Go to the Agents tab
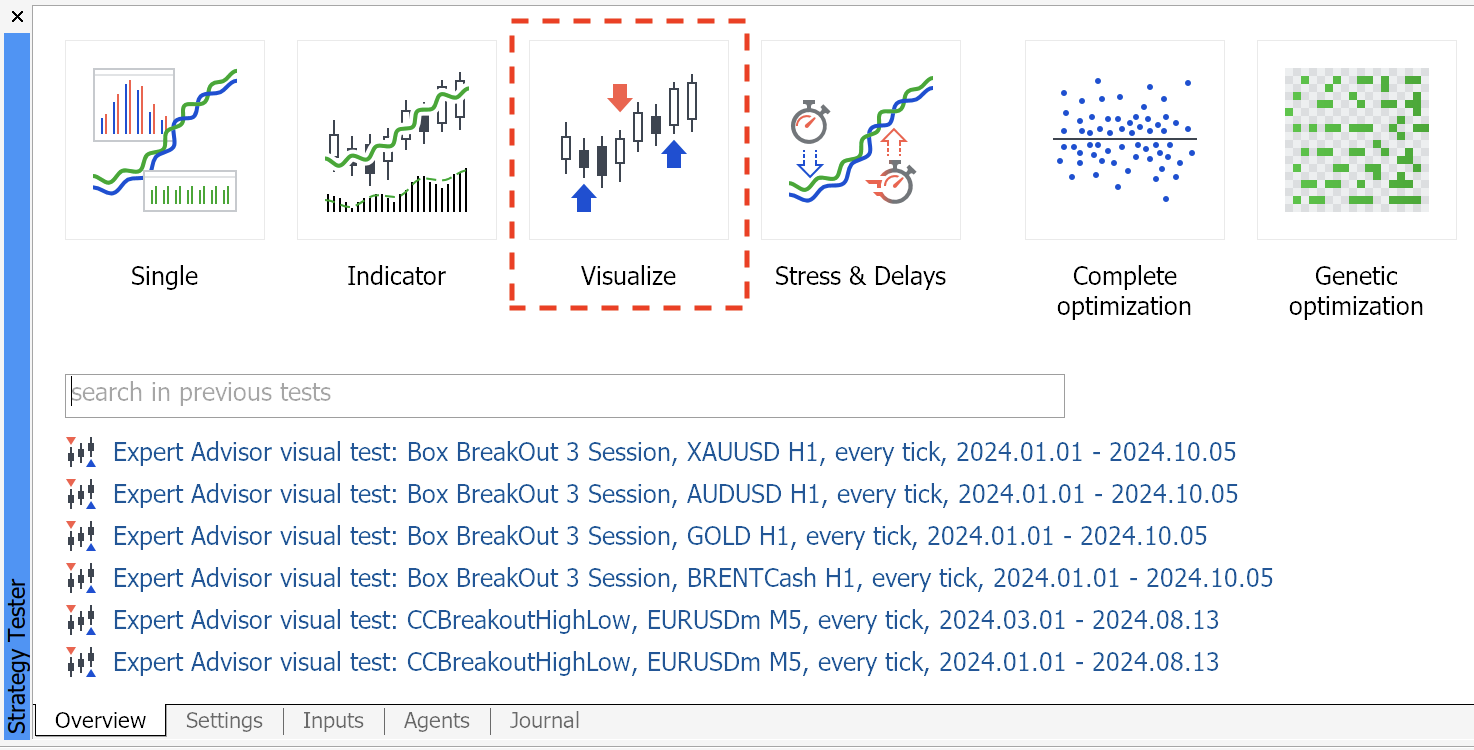This screenshot has width=1474, height=750. pyautogui.click(x=437, y=721)
